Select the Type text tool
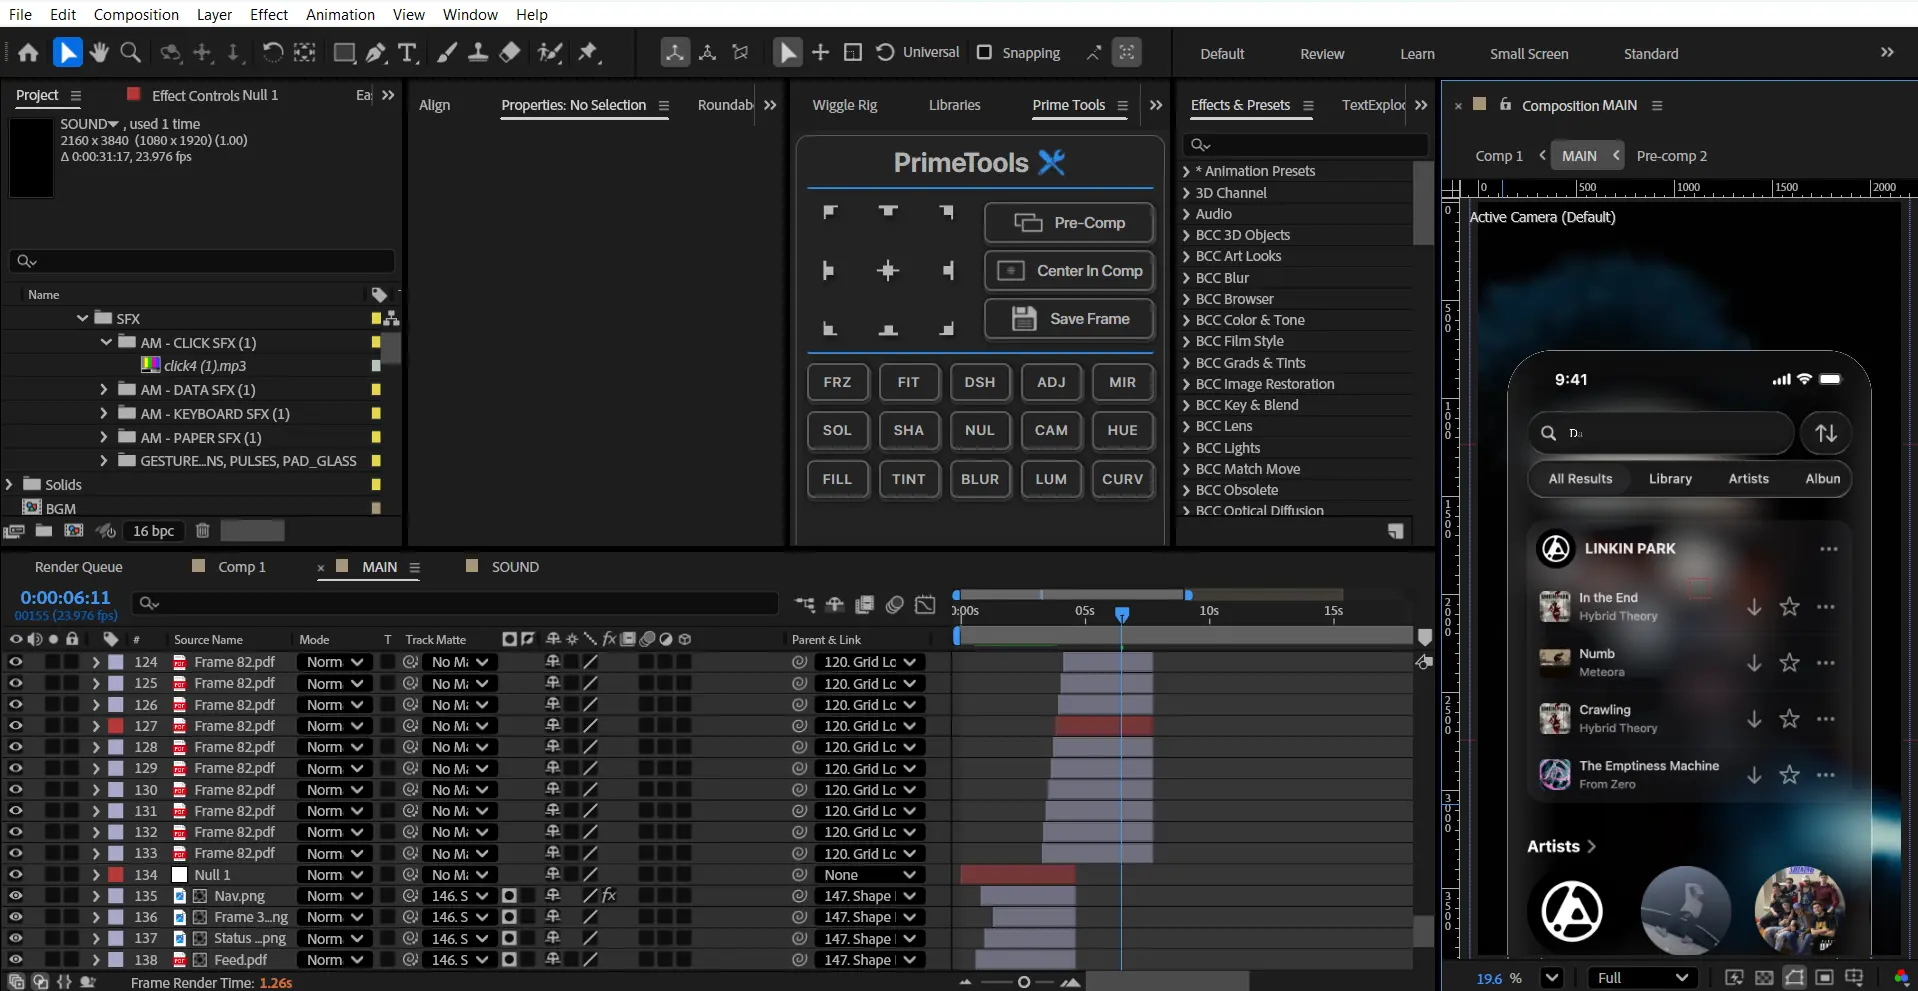Screen dimensions: 1918x991 tap(407, 52)
